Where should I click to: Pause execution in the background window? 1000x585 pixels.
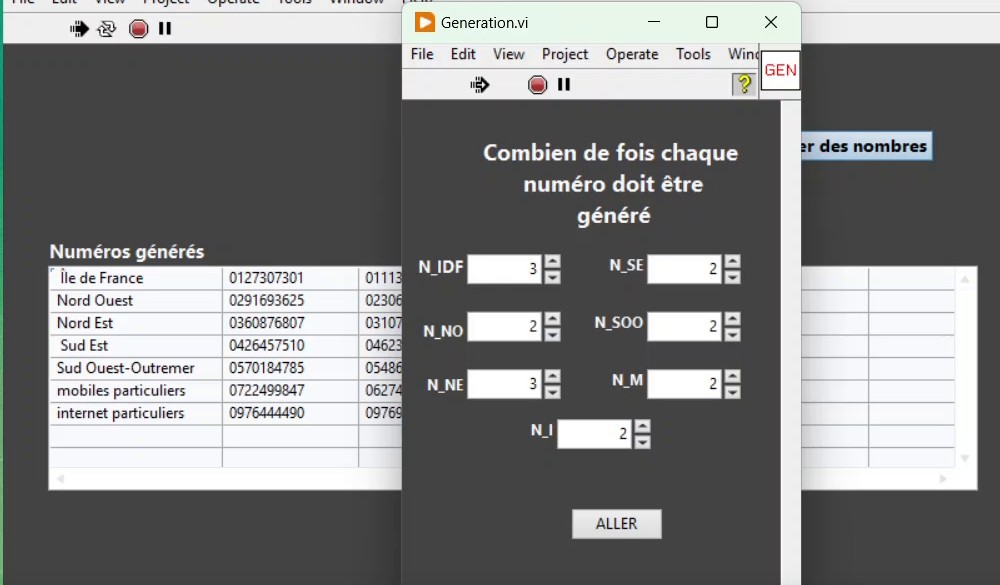coord(165,29)
